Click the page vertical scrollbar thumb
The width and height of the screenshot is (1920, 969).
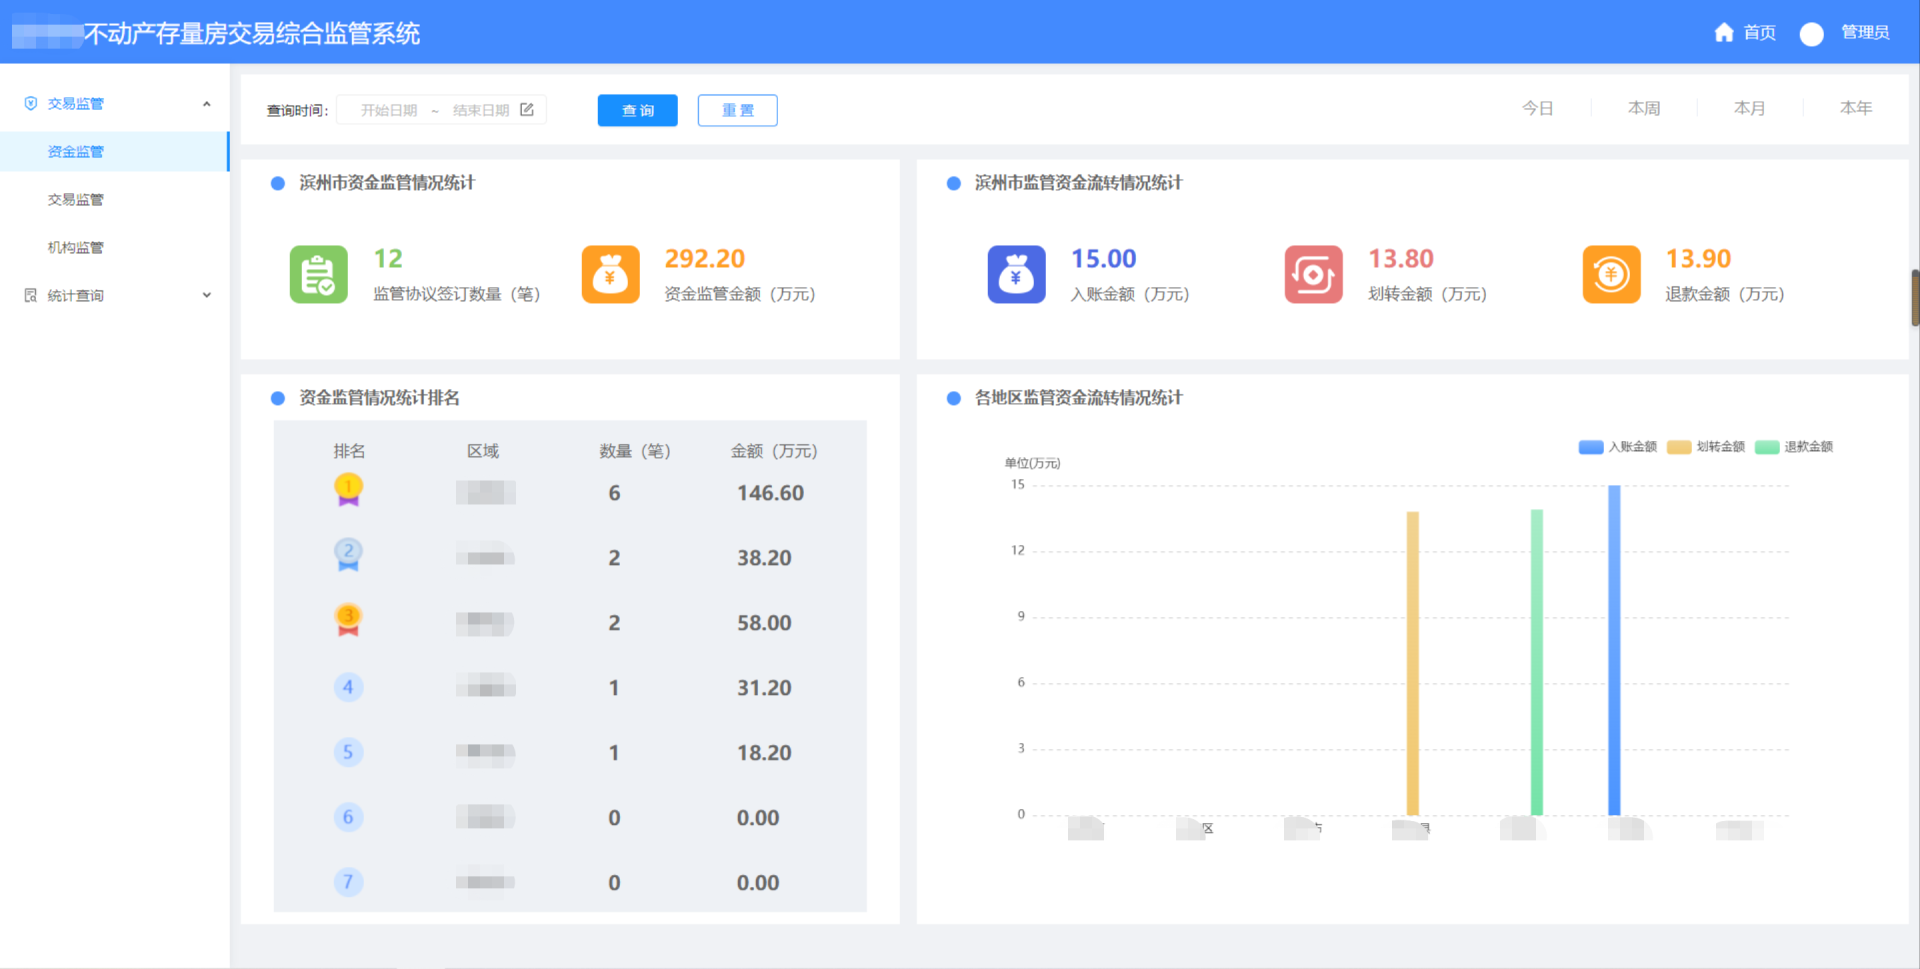pyautogui.click(x=1914, y=297)
